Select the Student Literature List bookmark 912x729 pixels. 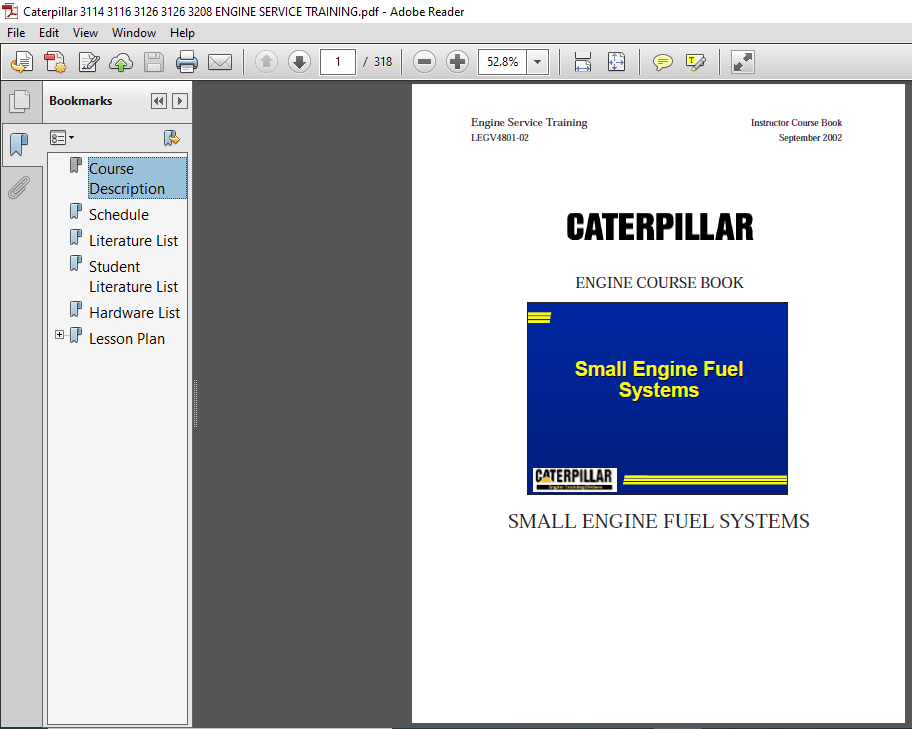point(133,276)
